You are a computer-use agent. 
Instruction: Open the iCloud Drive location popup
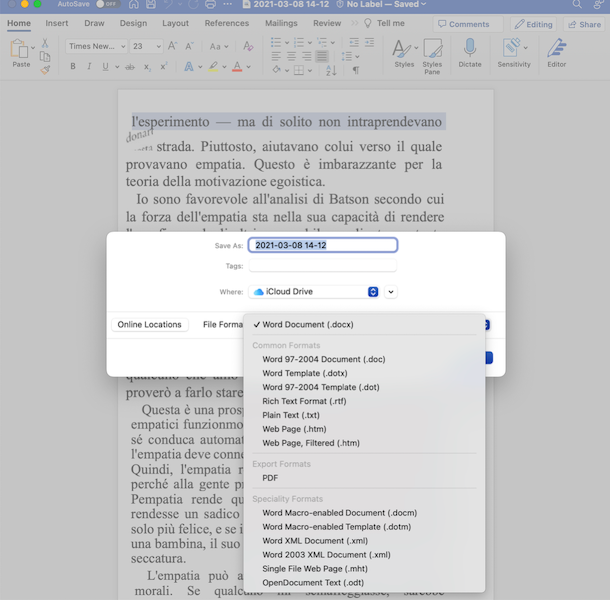(x=314, y=292)
